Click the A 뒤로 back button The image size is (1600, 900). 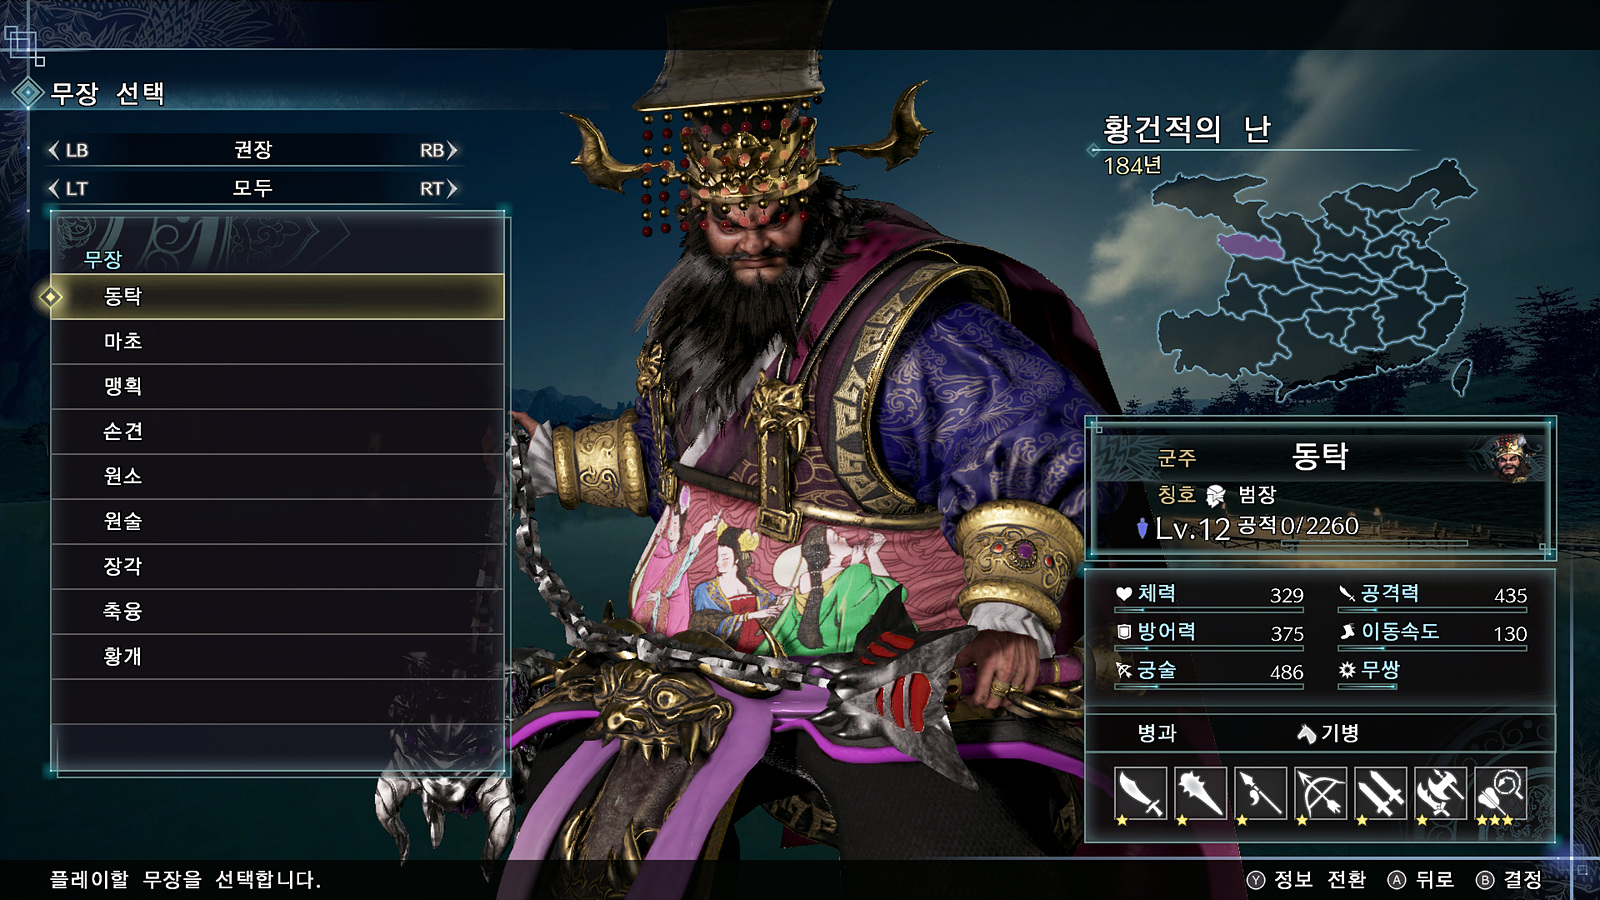[1421, 880]
